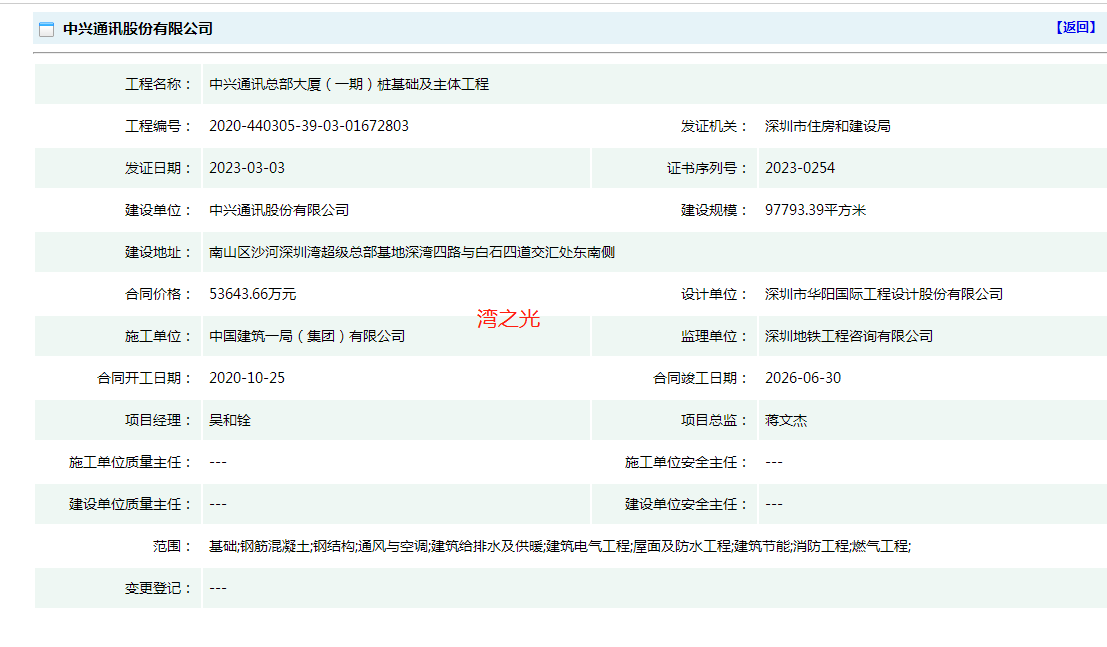The width and height of the screenshot is (1107, 647).
Task: Select the project name 中兴通讯总部大厦 text
Action: (348, 84)
